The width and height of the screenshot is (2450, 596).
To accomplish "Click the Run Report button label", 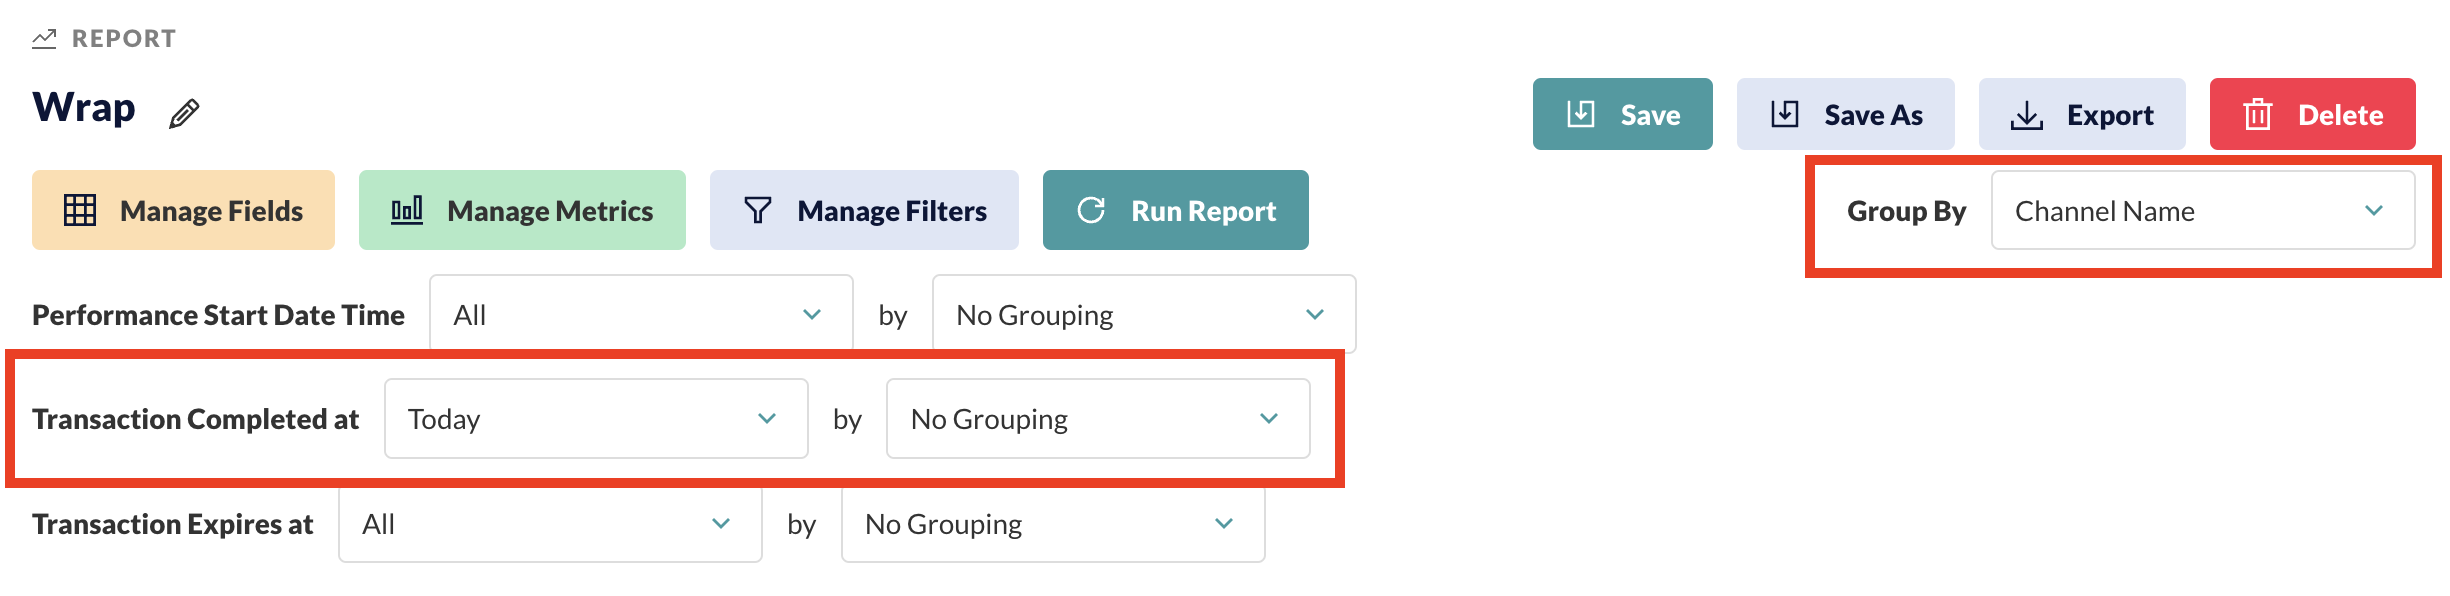I will (1204, 211).
